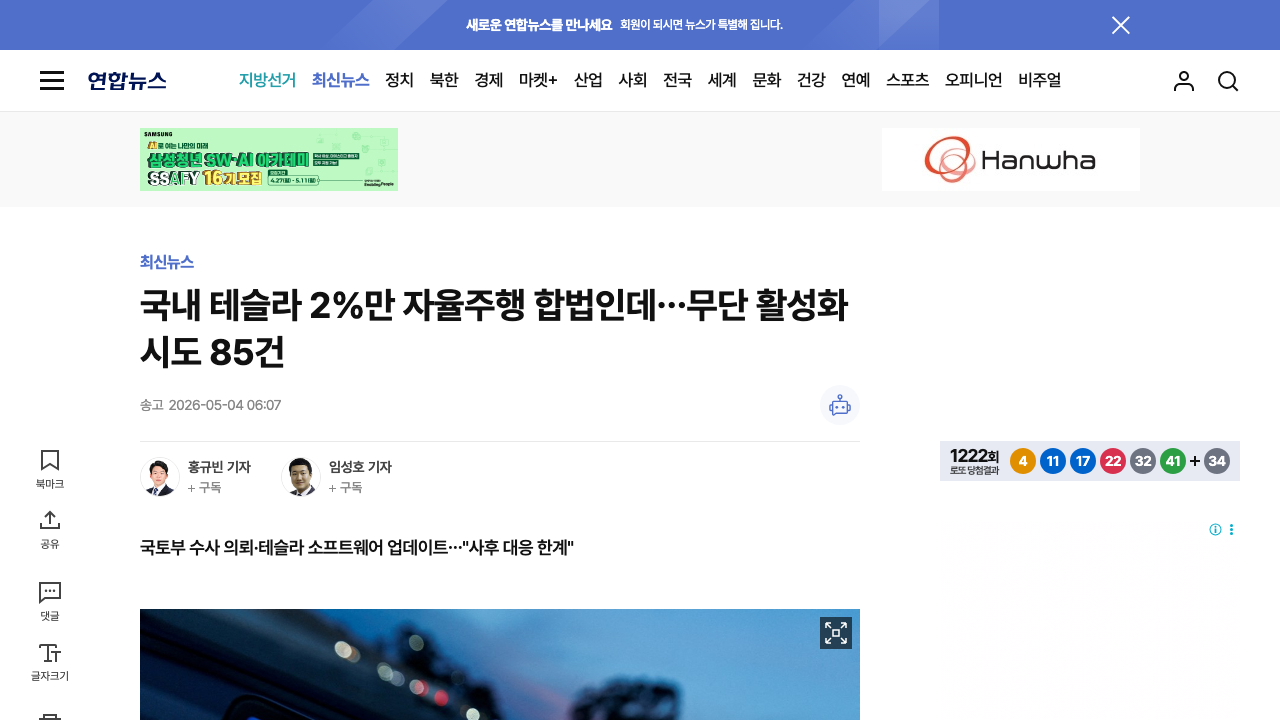Subscribe to reporter 홍규빈 with 구독
1280x720 pixels.
[204, 488]
